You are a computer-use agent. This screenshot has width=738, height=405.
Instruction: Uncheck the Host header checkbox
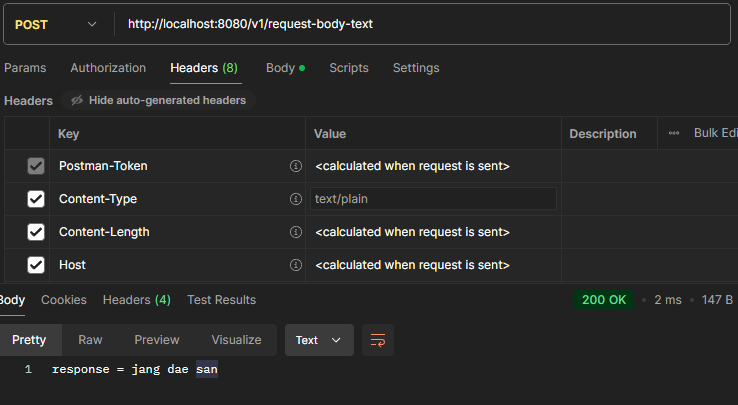[x=36, y=265]
